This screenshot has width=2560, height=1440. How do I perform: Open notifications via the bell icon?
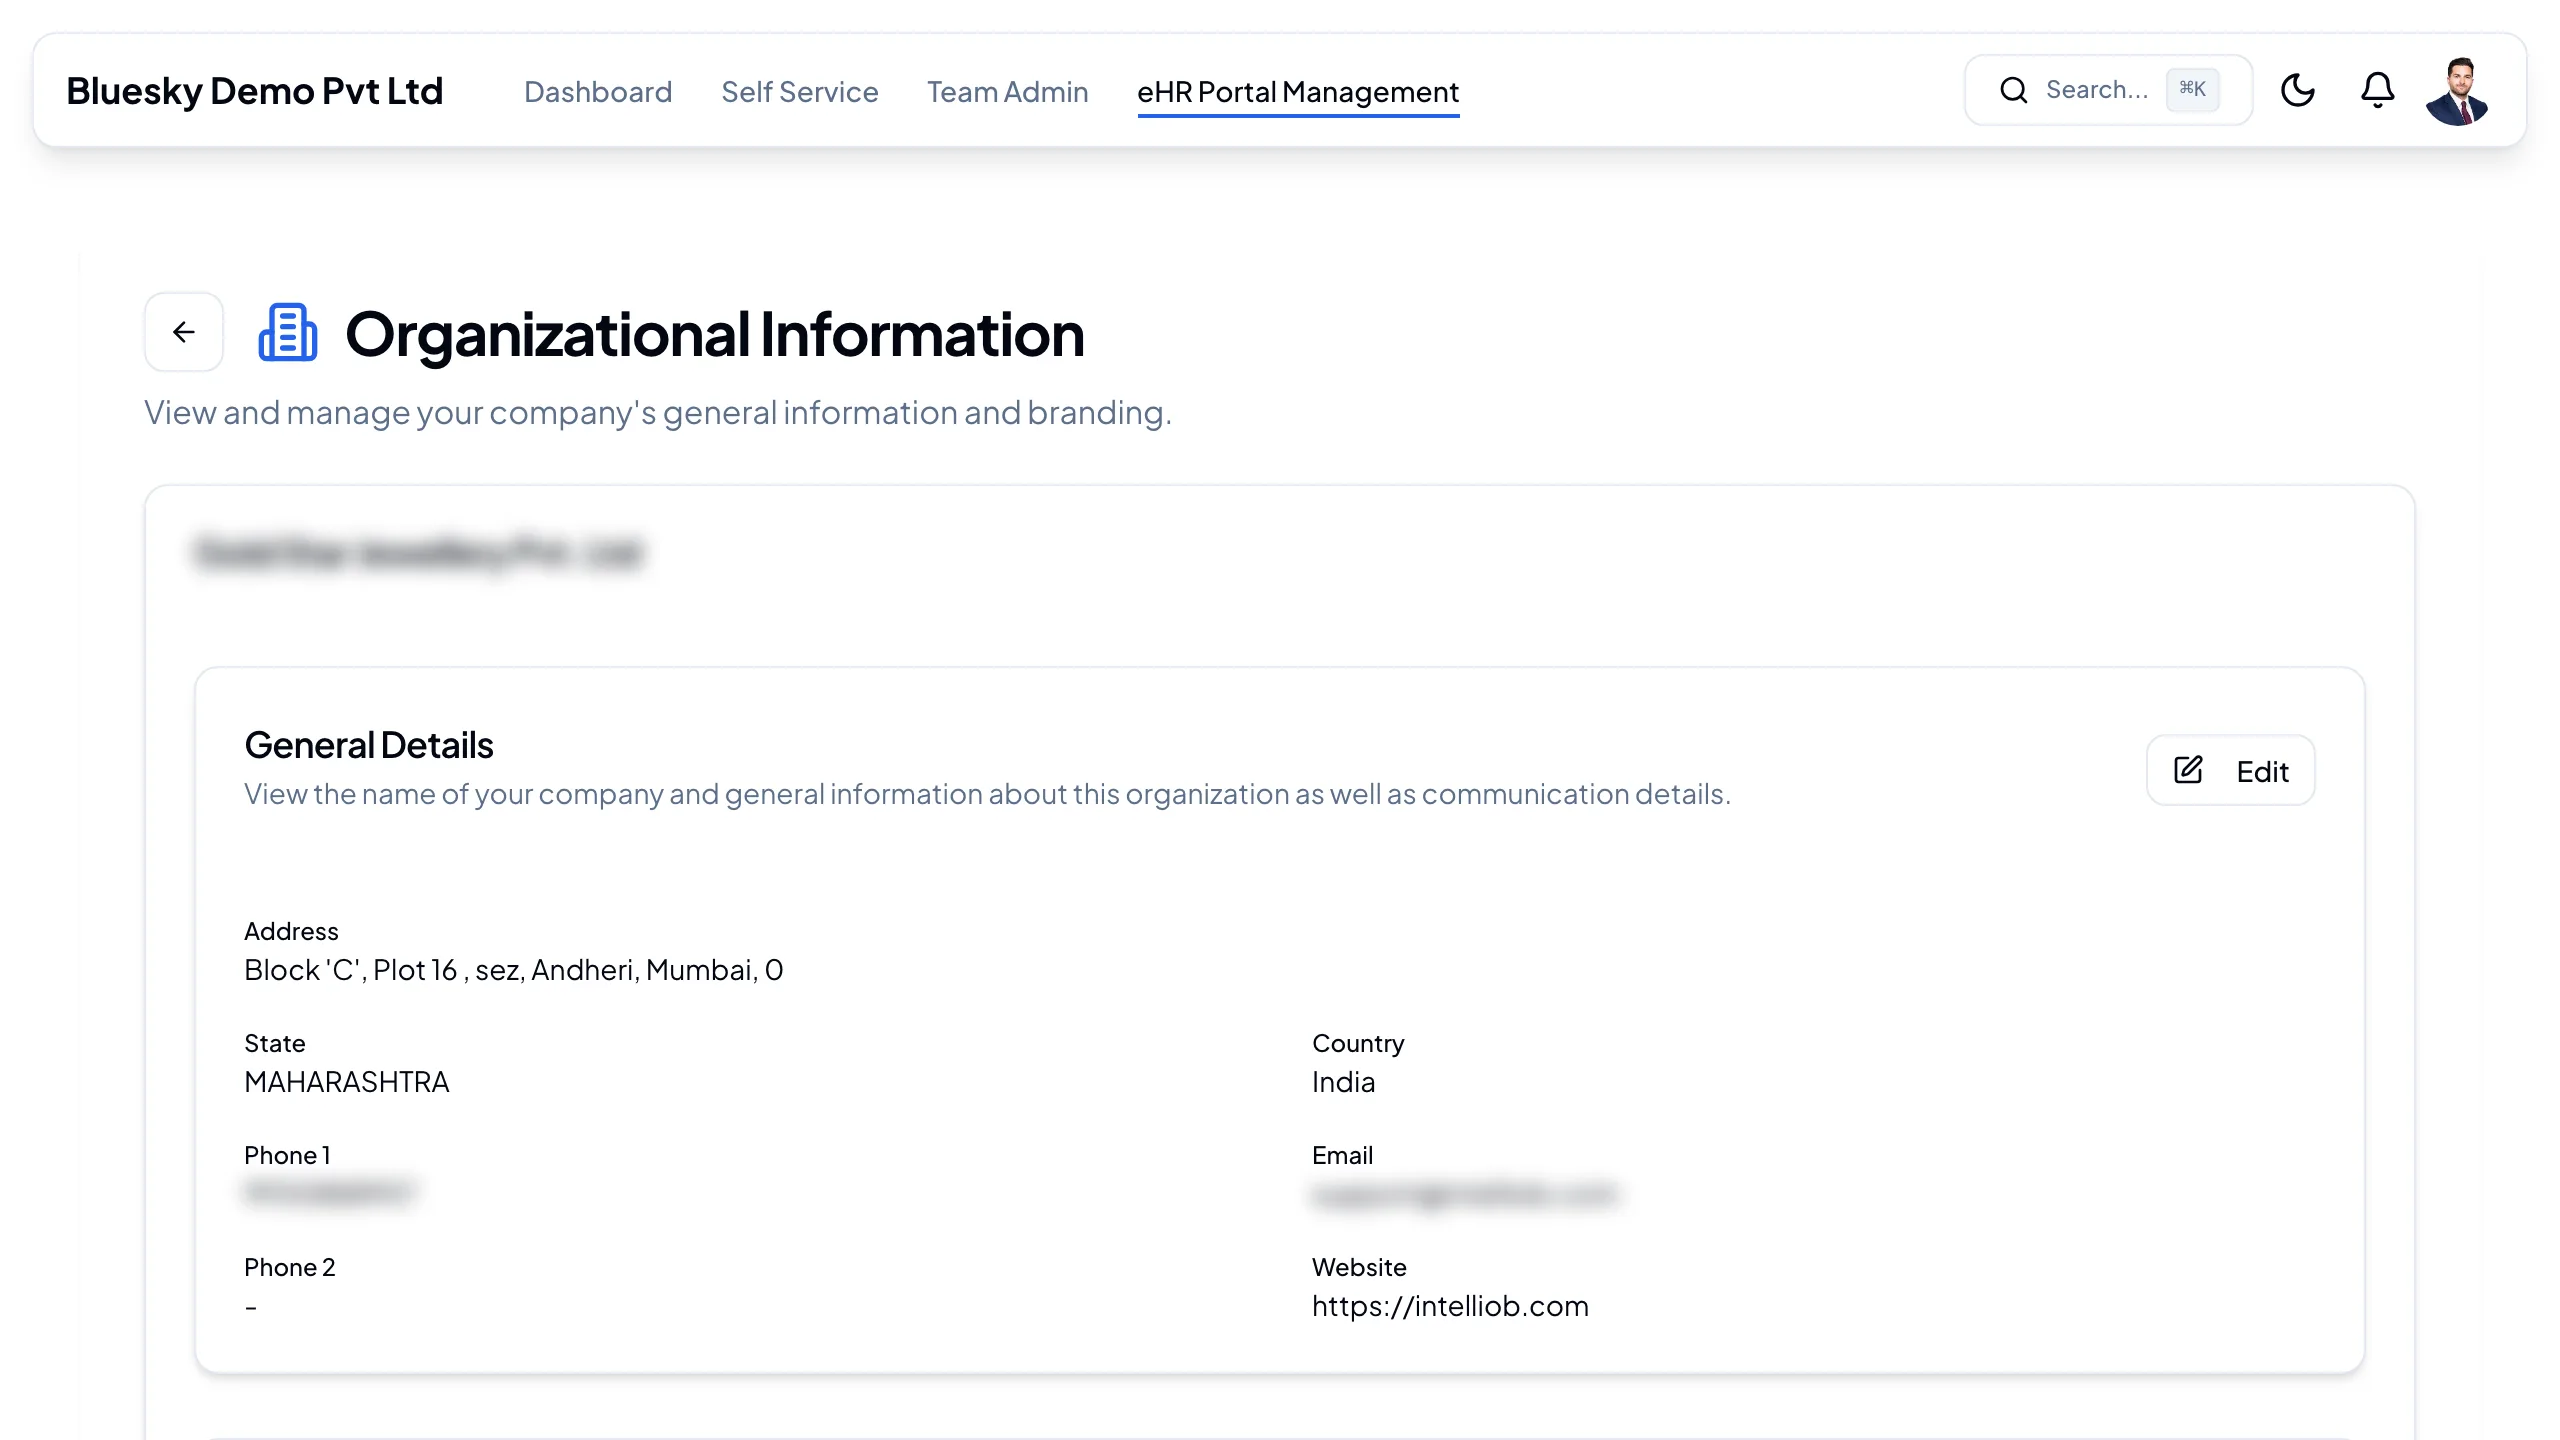click(2377, 90)
